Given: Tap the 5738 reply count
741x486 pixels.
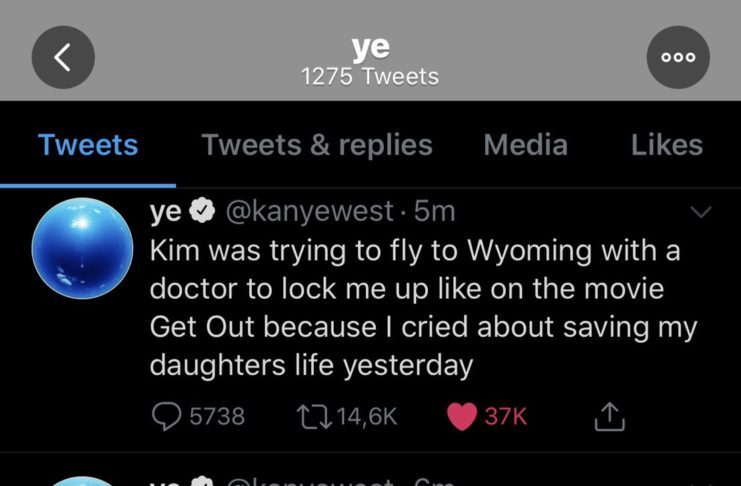Looking at the screenshot, I should pyautogui.click(x=217, y=416).
